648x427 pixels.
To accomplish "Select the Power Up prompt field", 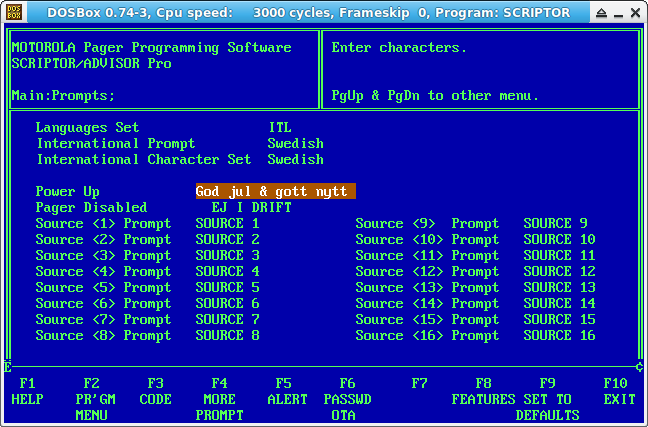I will (276, 191).
